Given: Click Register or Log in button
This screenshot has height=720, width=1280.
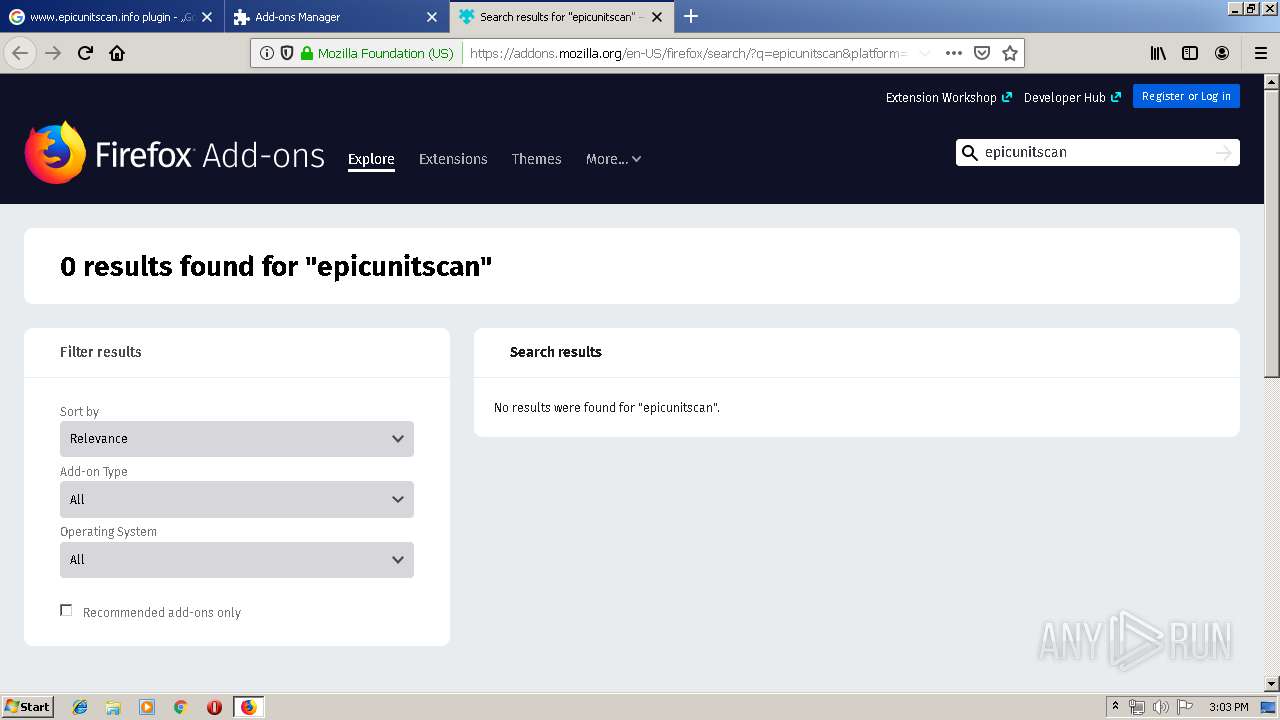Looking at the screenshot, I should point(1186,96).
